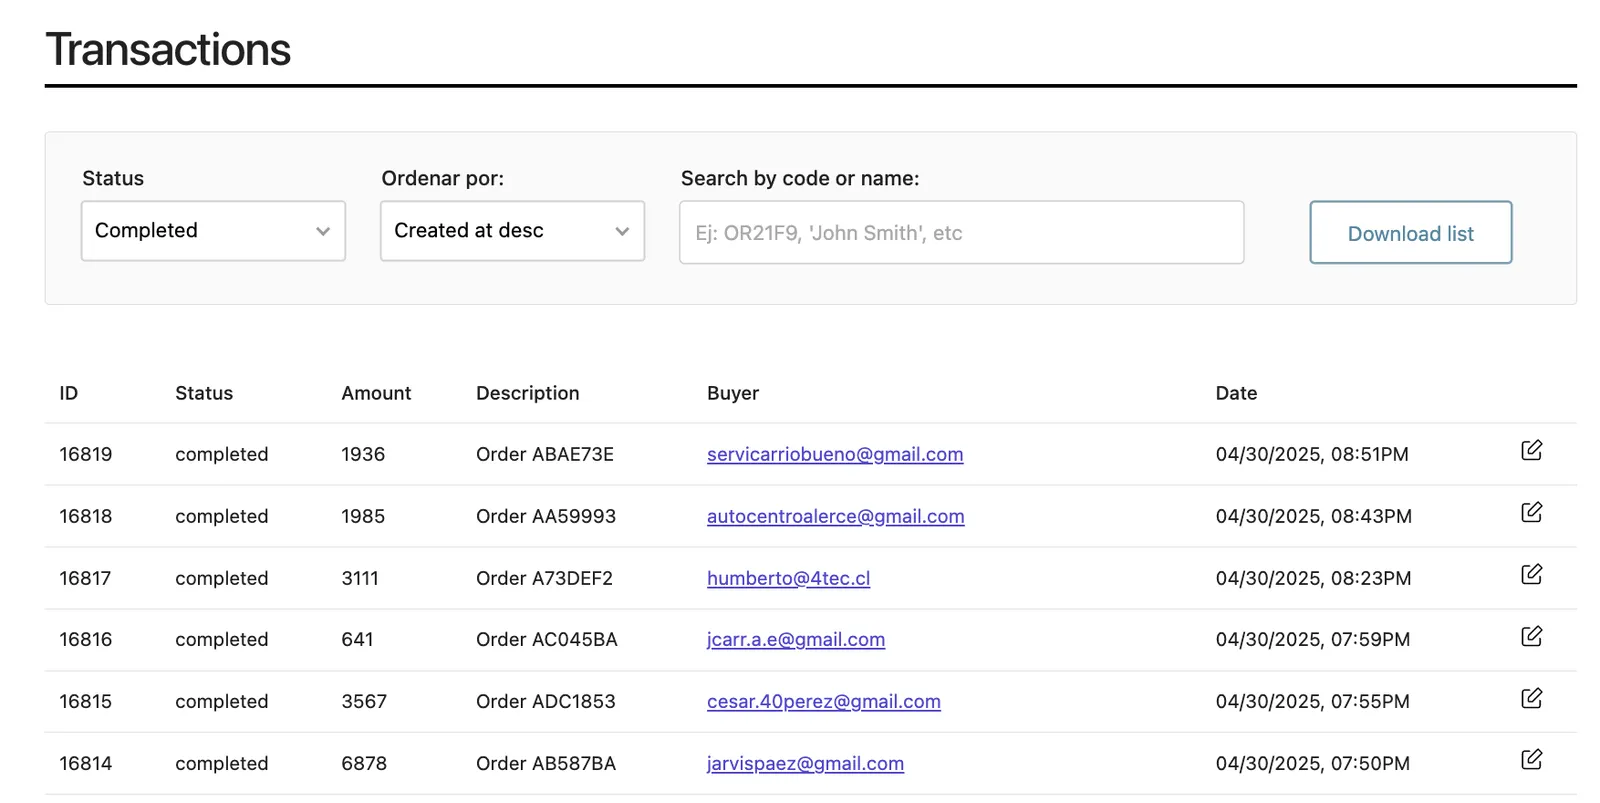
Task: Open the edit icon for order ADC1853
Action: tap(1531, 698)
